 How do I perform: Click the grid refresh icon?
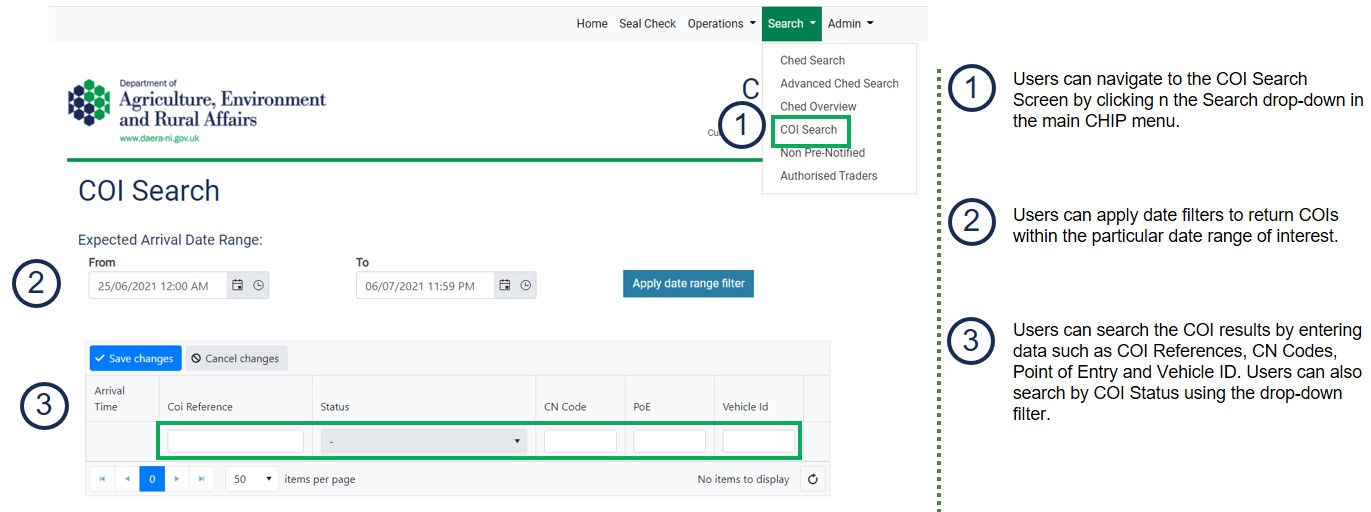[813, 480]
